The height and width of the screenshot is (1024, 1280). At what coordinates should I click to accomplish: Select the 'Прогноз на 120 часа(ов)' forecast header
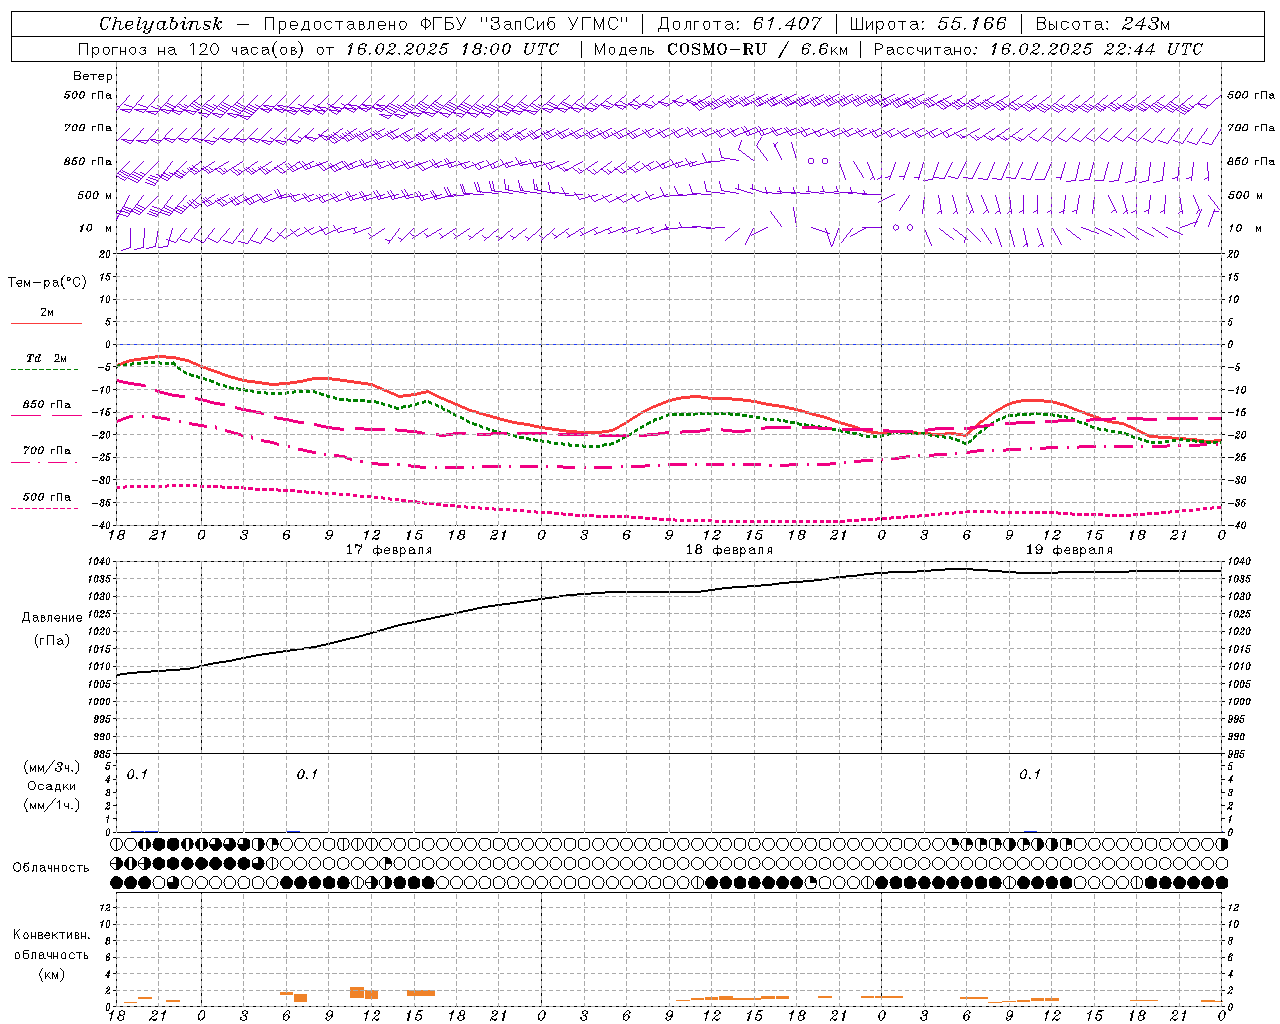tap(192, 49)
